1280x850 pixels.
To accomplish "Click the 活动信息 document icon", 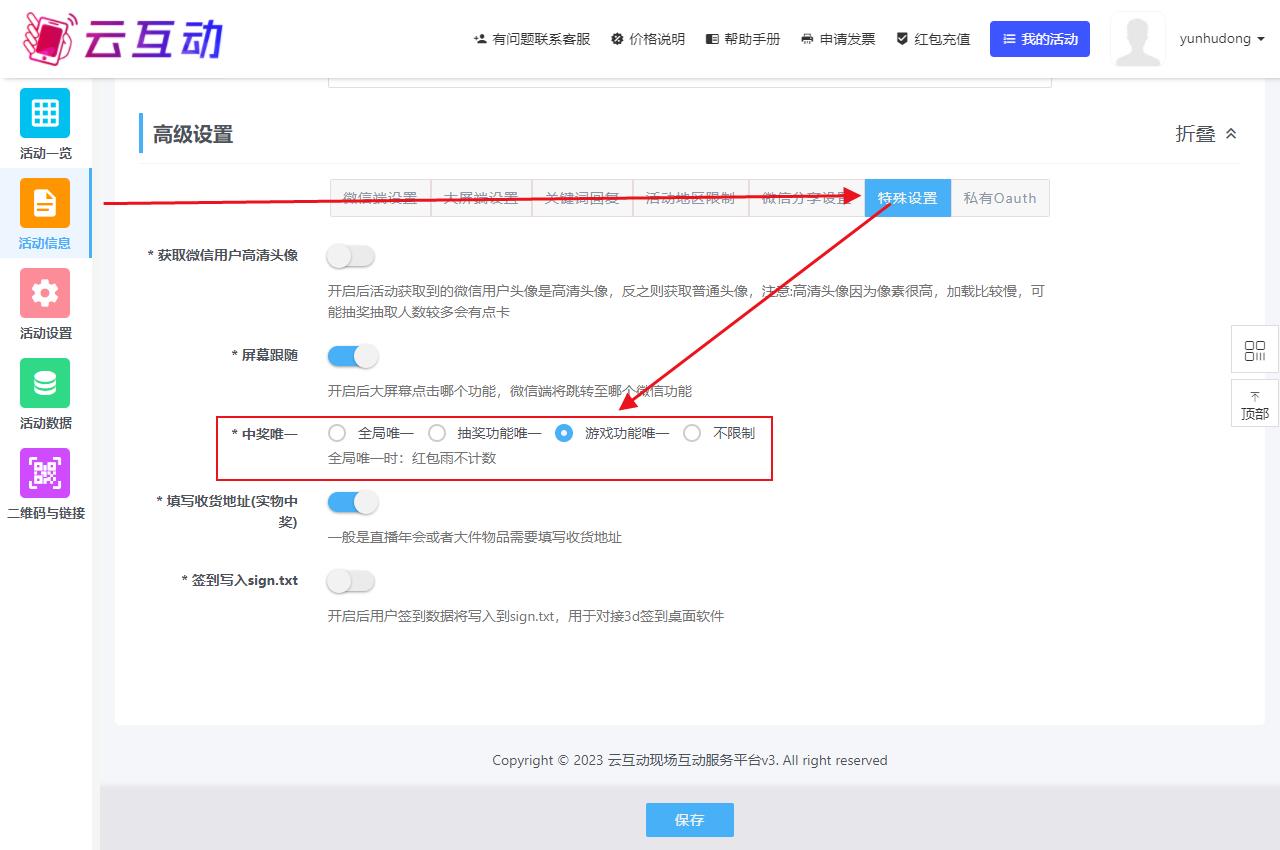I will pyautogui.click(x=45, y=203).
